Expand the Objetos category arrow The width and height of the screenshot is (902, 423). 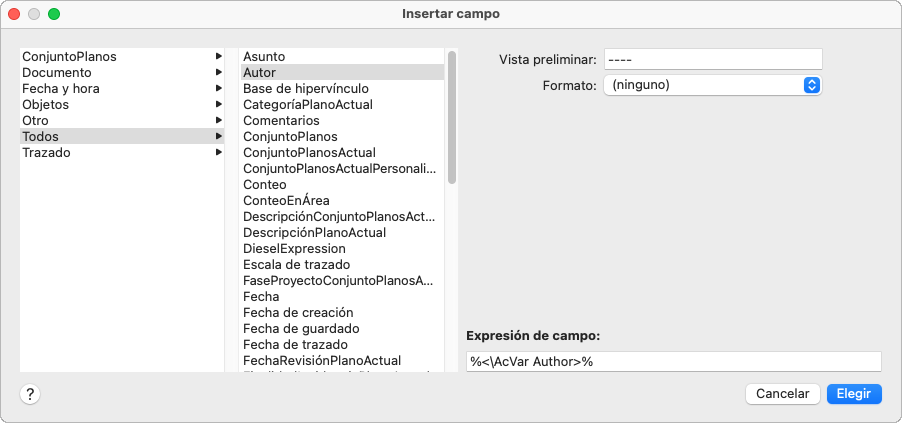point(218,105)
